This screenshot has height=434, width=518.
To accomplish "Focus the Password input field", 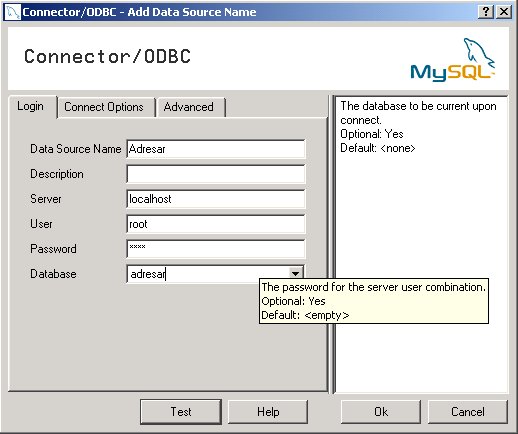I will click(216, 249).
